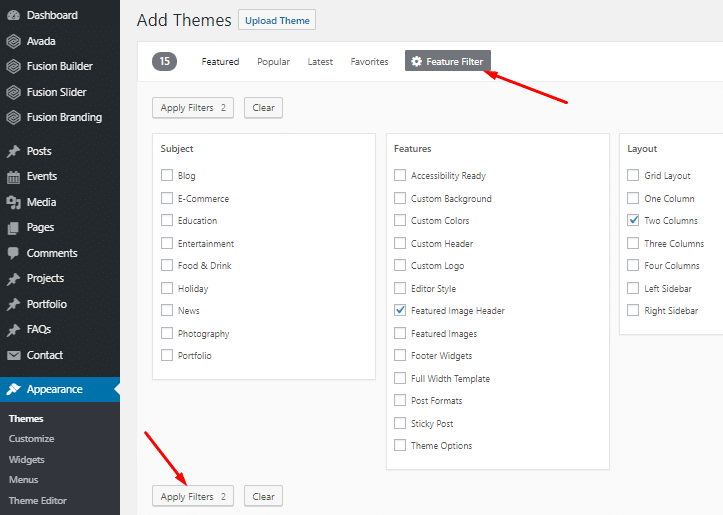Open Media library icon
Viewport: 723px width, 515px height.
pyautogui.click(x=13, y=202)
